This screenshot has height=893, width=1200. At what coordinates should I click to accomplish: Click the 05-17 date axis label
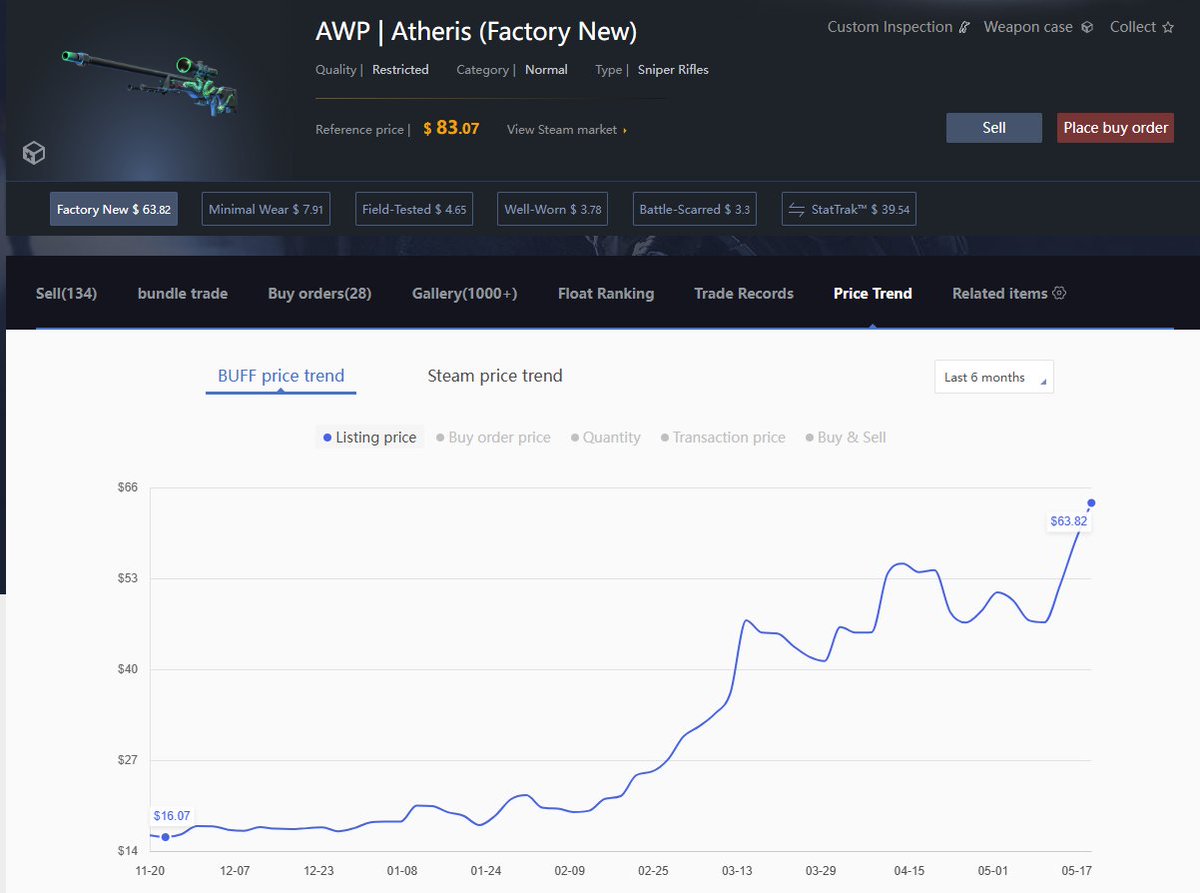[x=1076, y=871]
